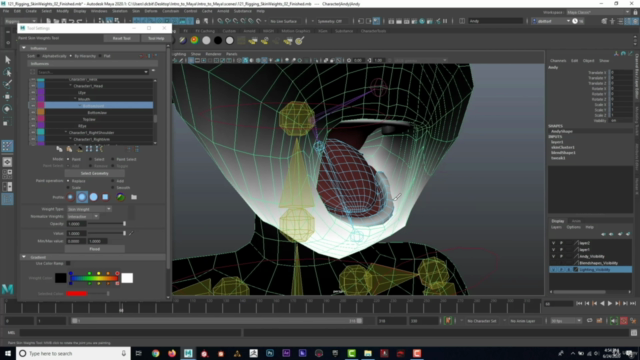Click the Tool Help button
The image size is (640, 360).
coord(156,38)
